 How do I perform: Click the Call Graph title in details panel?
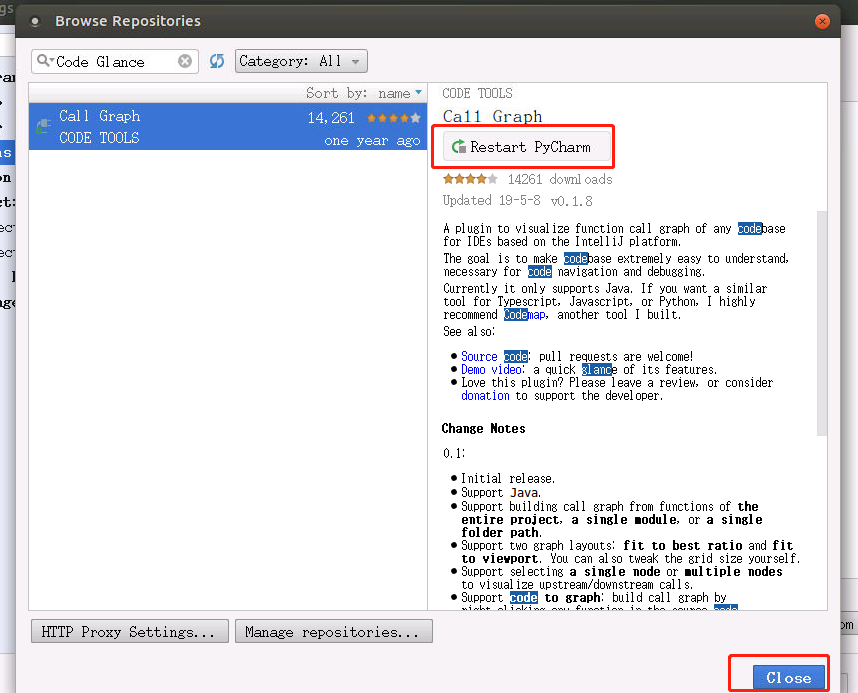click(x=492, y=116)
